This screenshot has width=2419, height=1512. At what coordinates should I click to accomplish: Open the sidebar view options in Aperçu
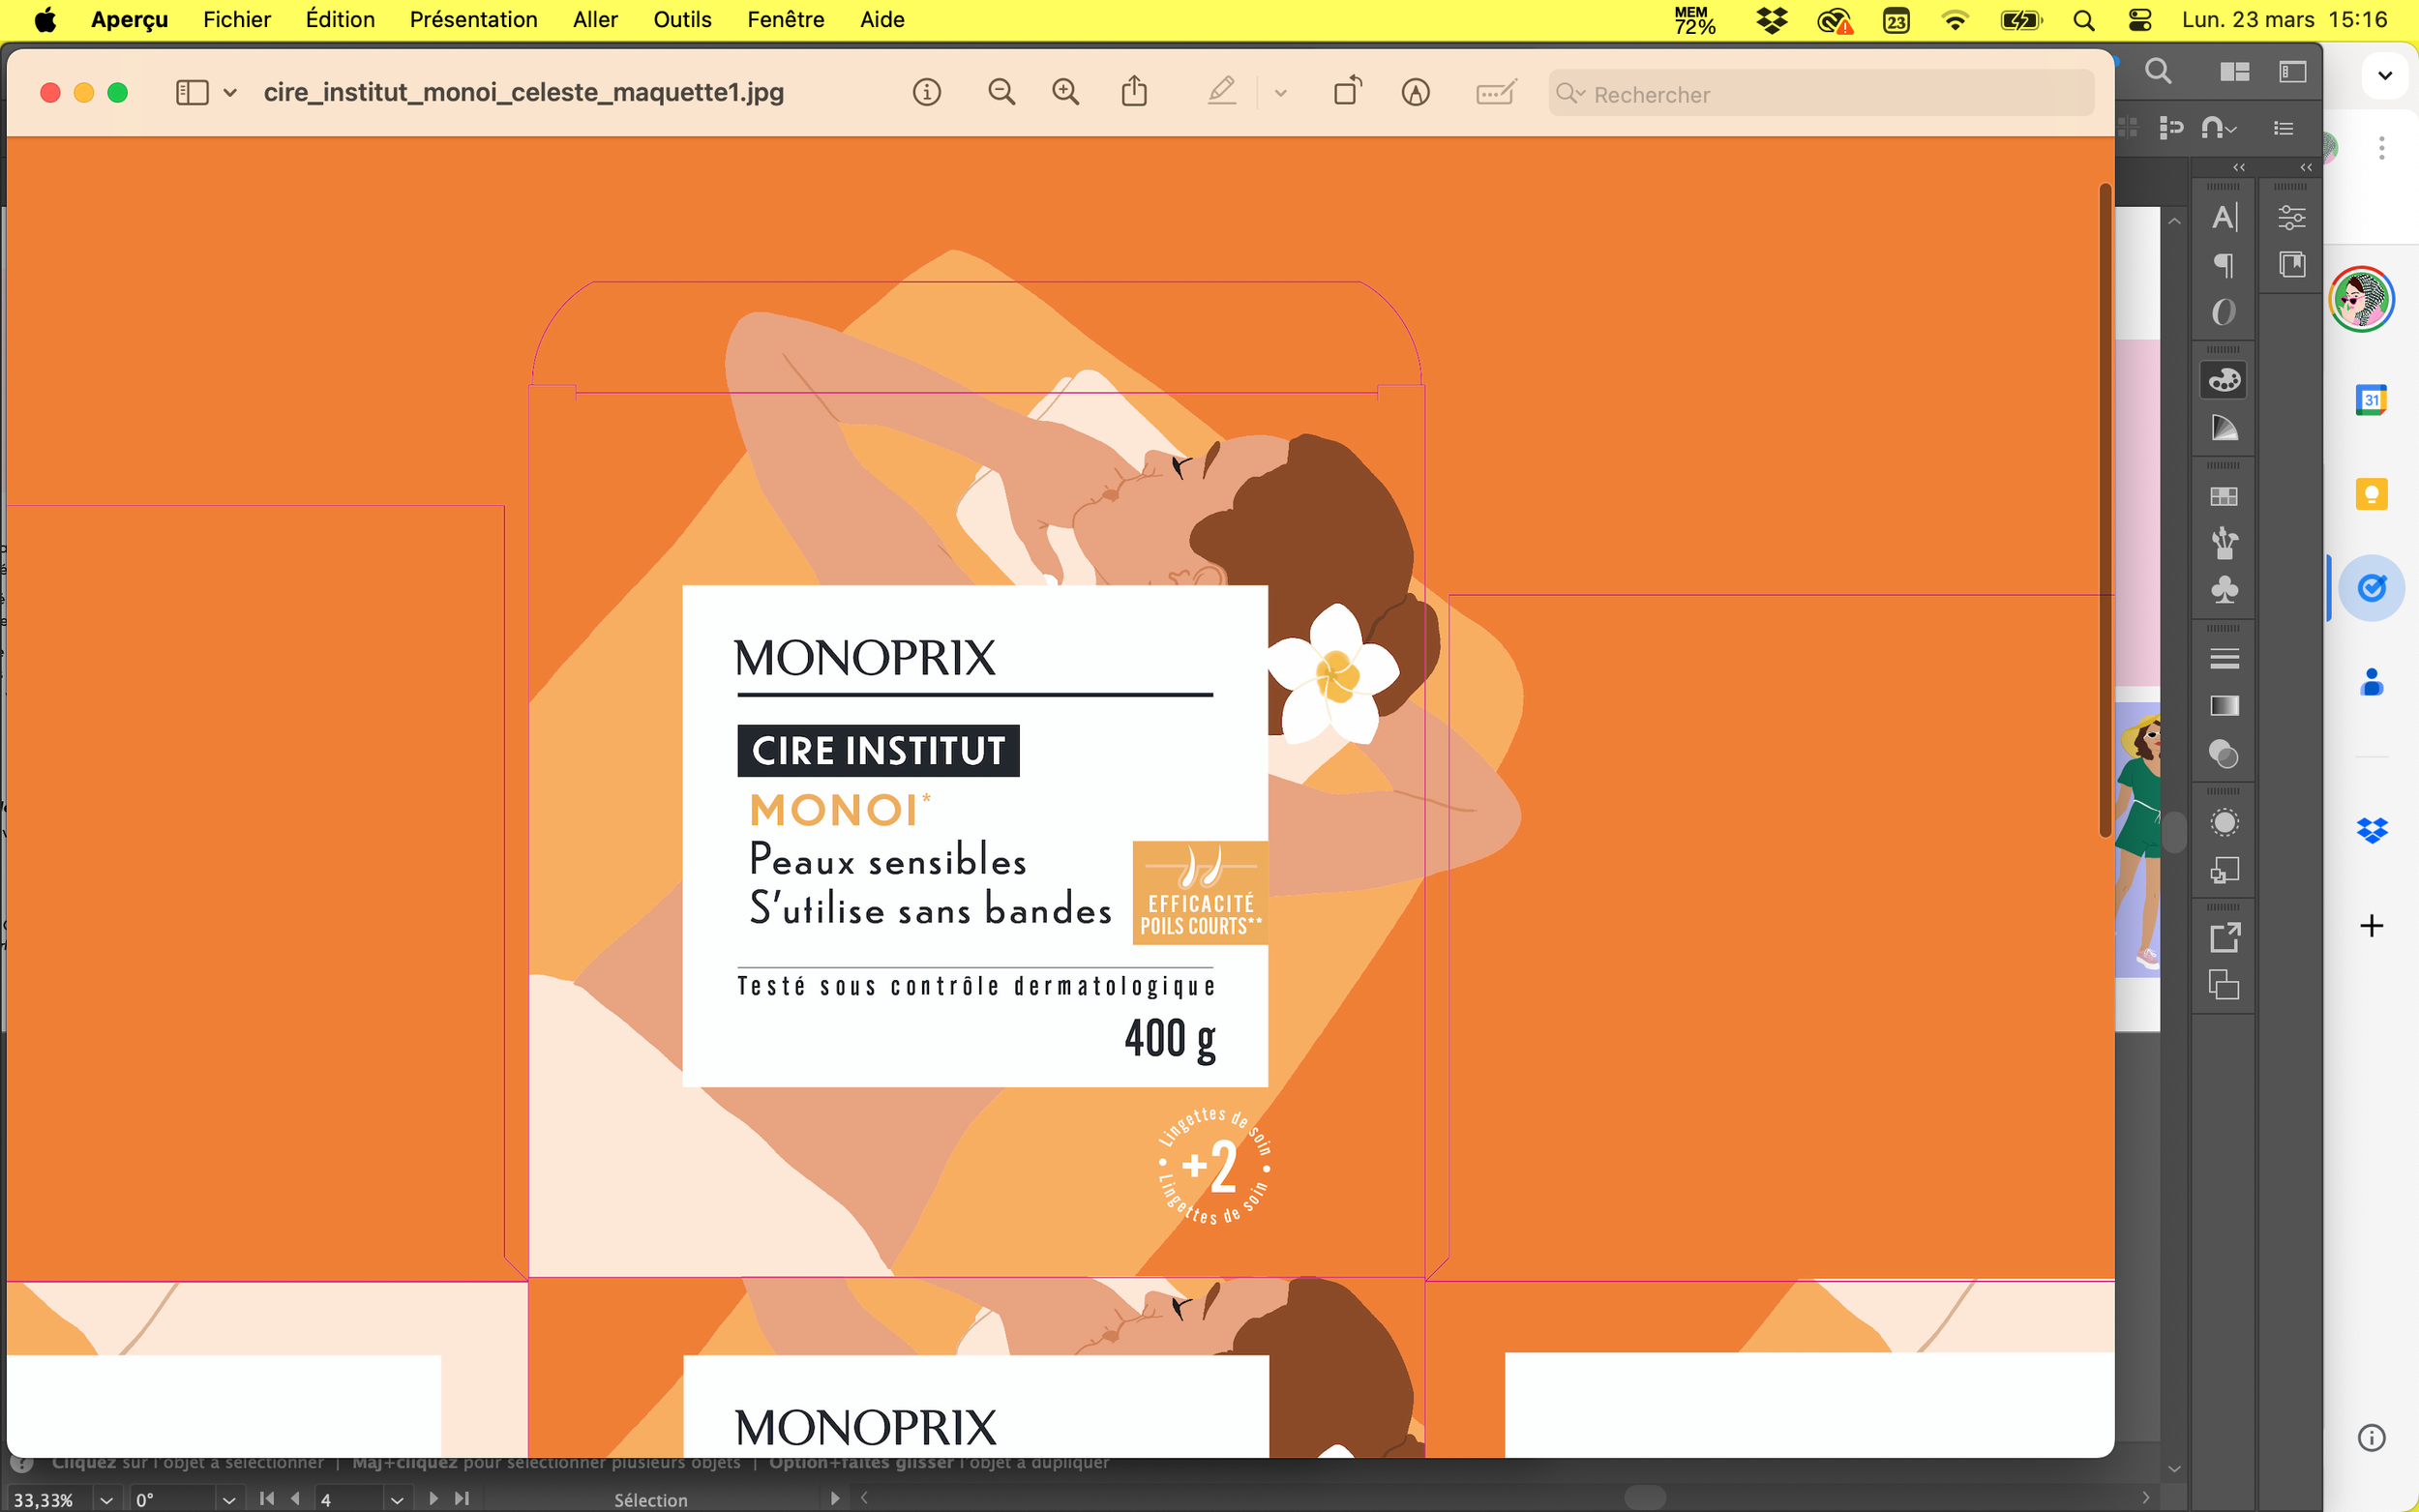192,92
